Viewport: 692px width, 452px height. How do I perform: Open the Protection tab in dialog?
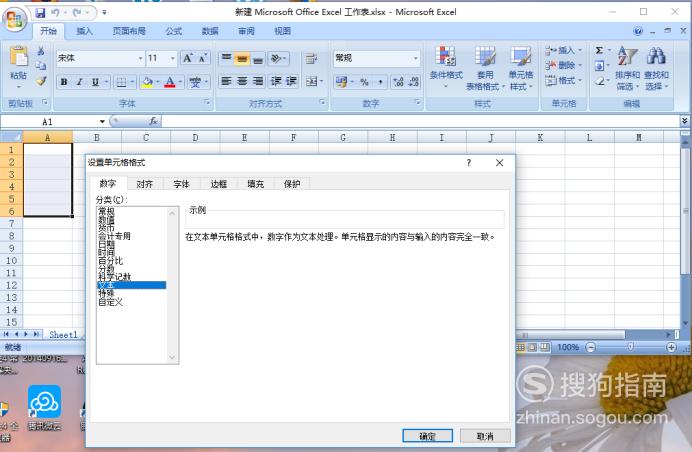click(292, 184)
